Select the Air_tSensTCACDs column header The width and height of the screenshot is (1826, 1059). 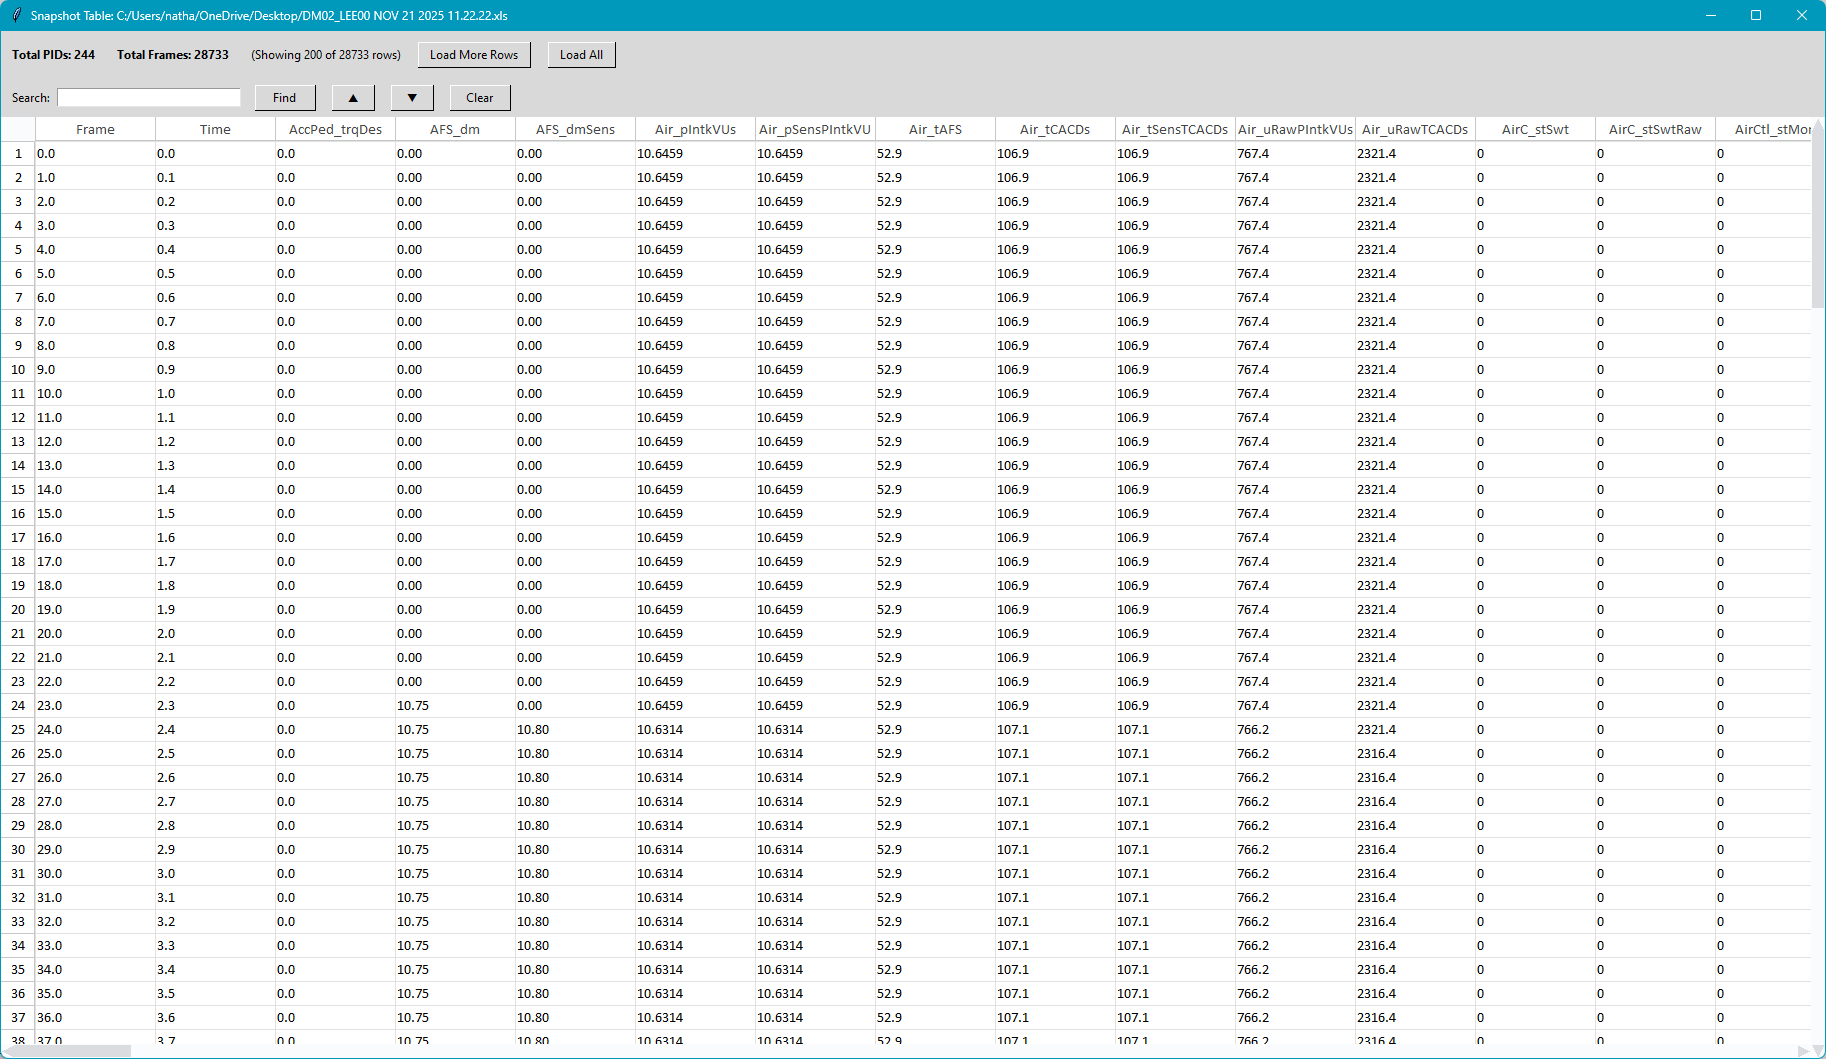[1175, 129]
